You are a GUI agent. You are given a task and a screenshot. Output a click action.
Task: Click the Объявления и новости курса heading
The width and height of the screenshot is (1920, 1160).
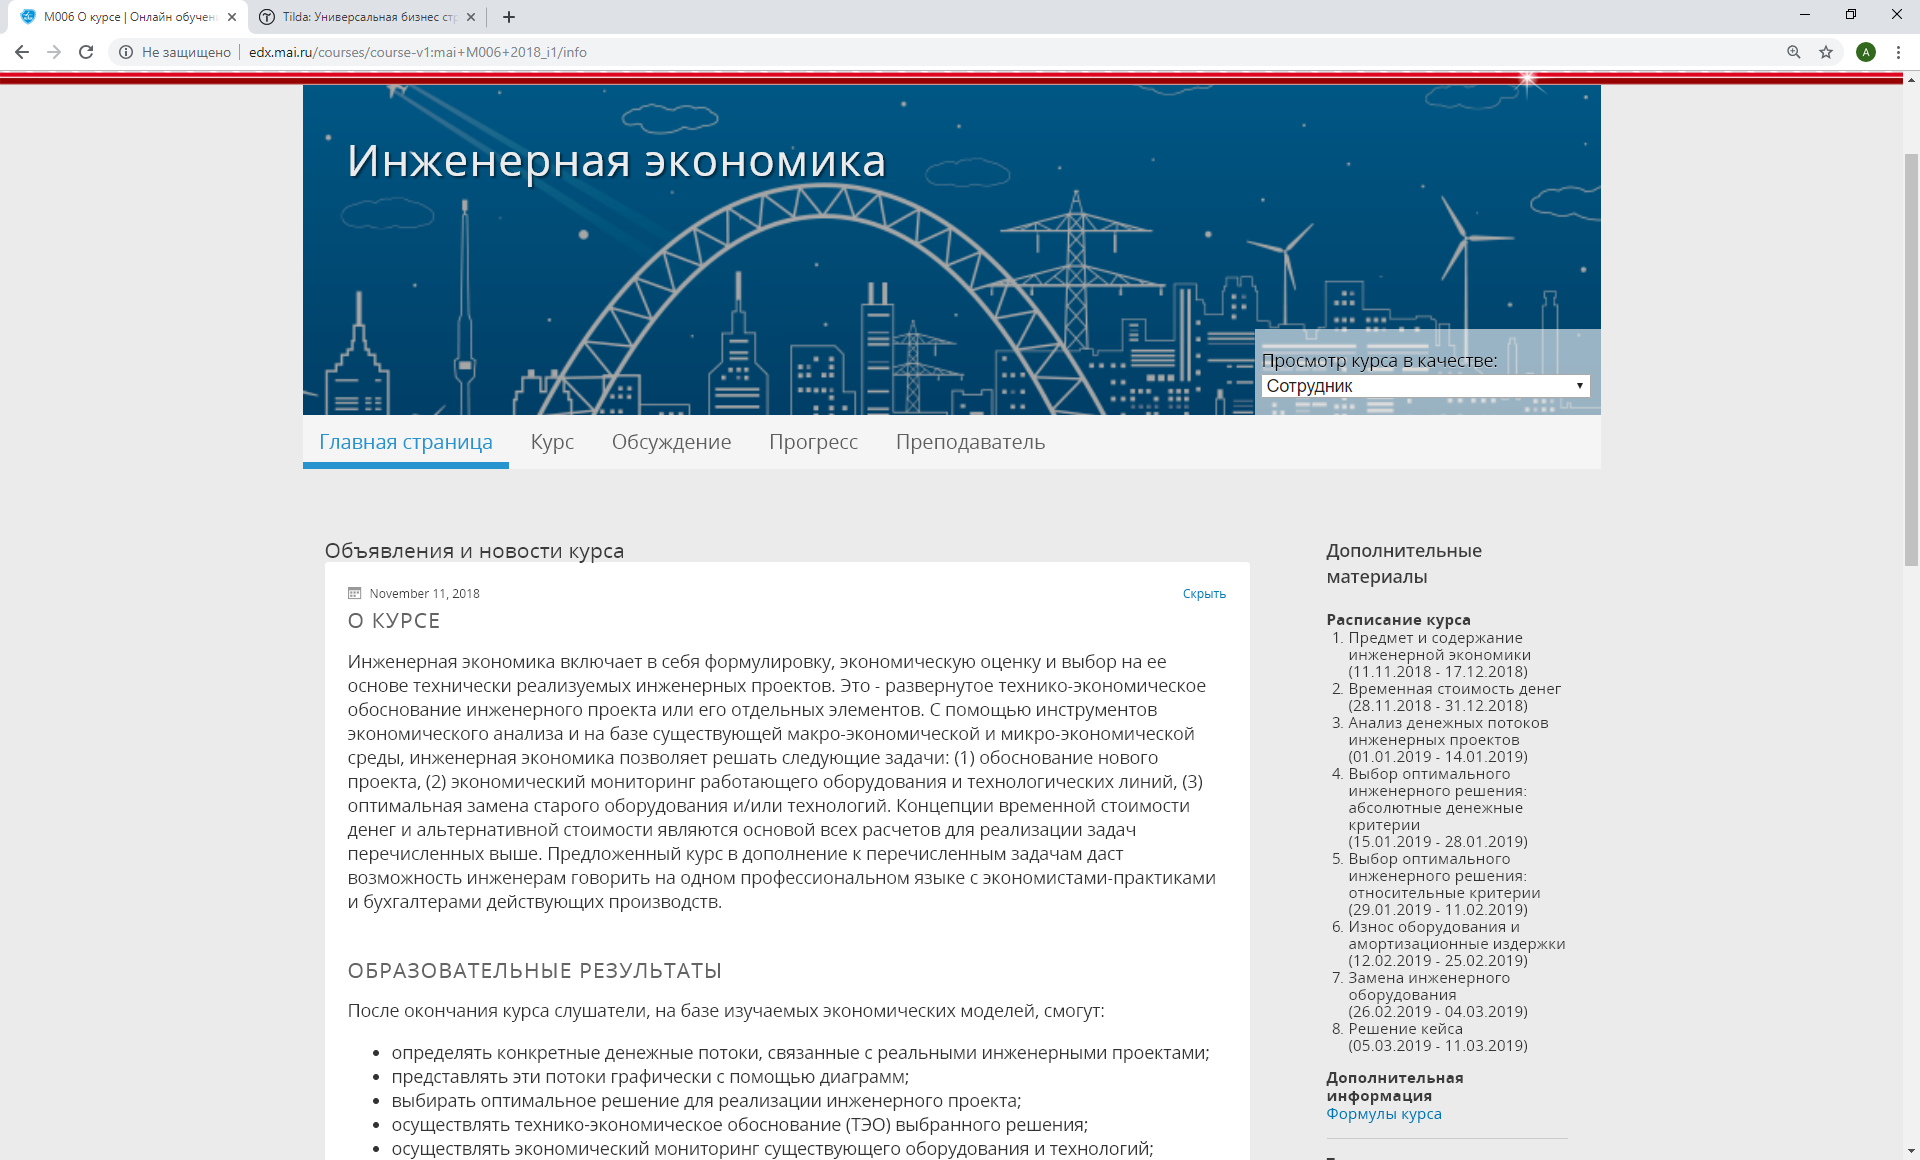(x=474, y=551)
